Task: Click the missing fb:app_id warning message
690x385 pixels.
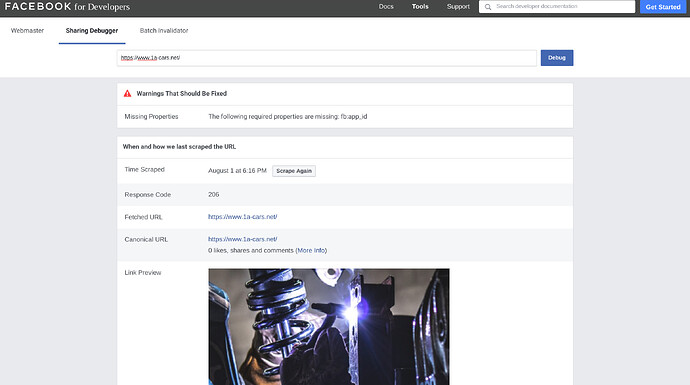Action: point(287,116)
